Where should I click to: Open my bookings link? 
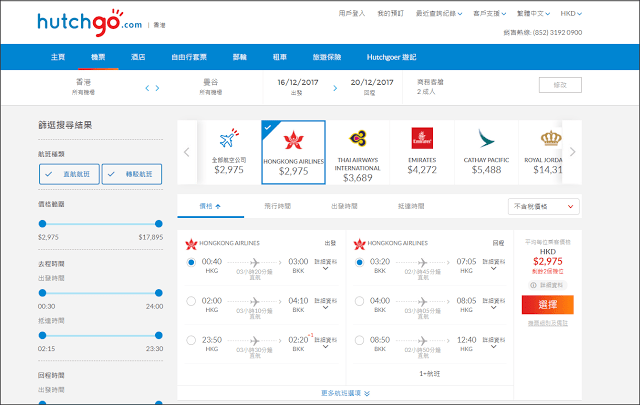pyautogui.click(x=390, y=13)
